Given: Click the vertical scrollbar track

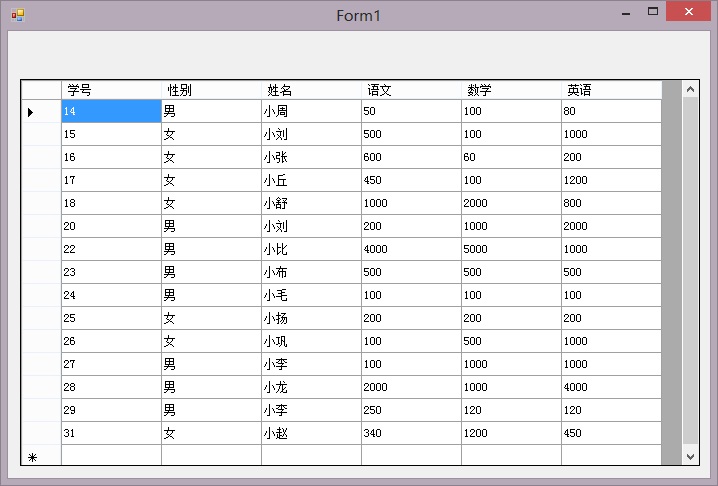Looking at the screenshot, I should (x=690, y=300).
